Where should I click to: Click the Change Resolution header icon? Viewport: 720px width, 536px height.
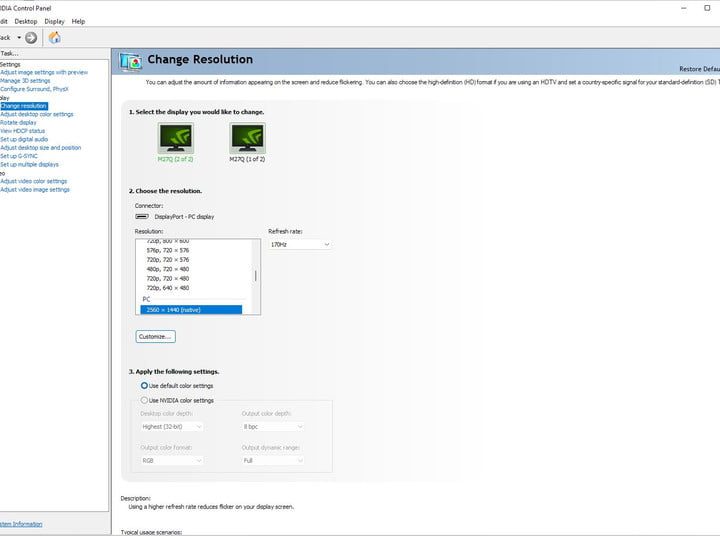[x=131, y=62]
